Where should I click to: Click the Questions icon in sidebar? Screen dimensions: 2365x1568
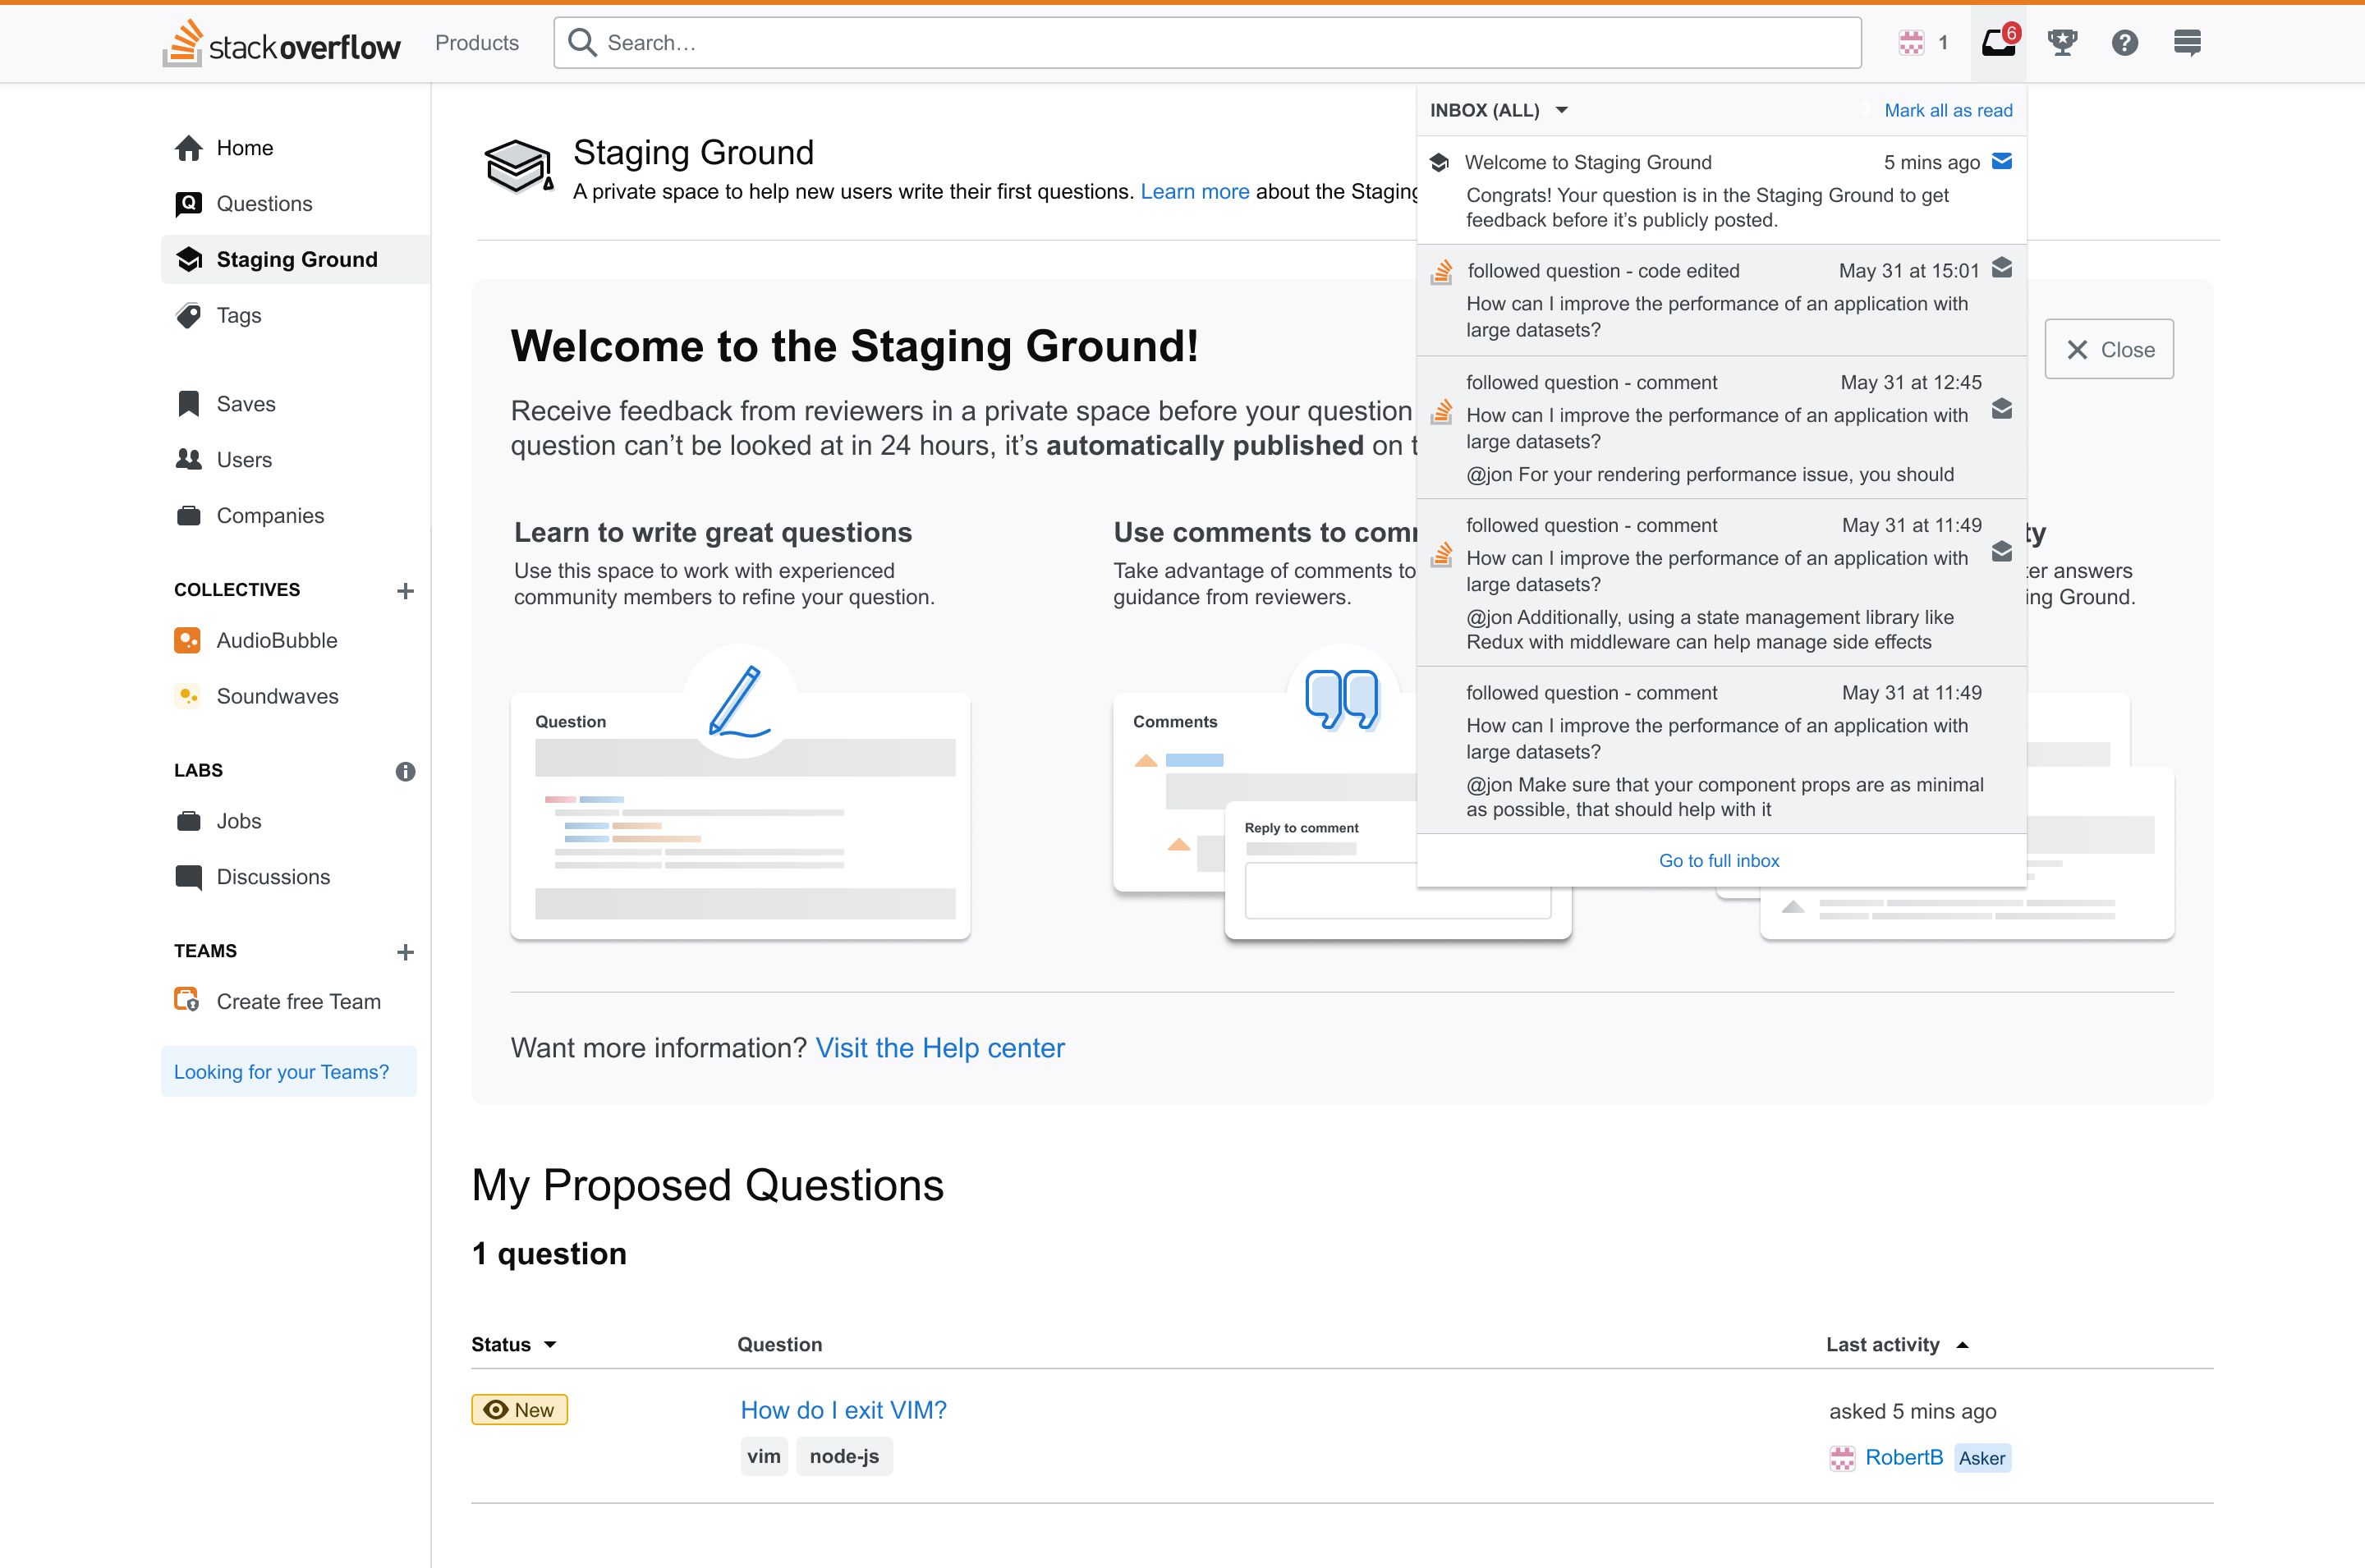click(188, 204)
